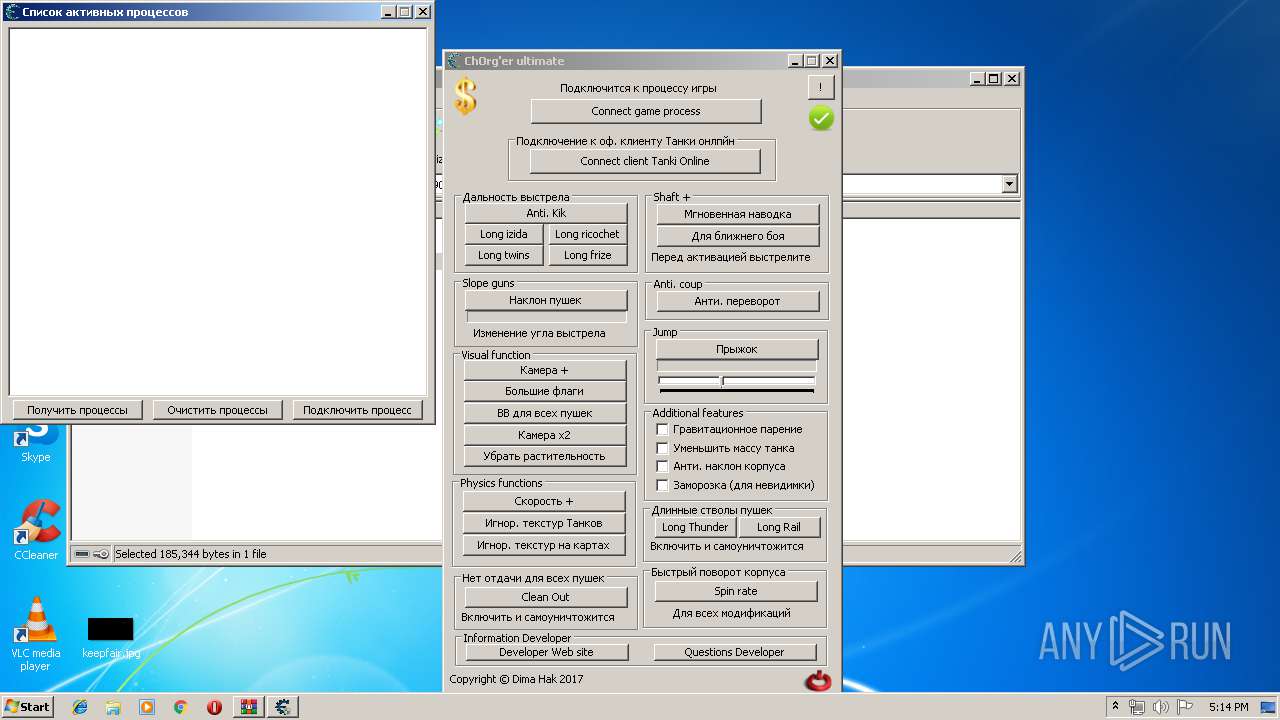Image resolution: width=1280 pixels, height=720 pixels.
Task: Open CCleaner desktop shortcut
Action: pos(36,530)
